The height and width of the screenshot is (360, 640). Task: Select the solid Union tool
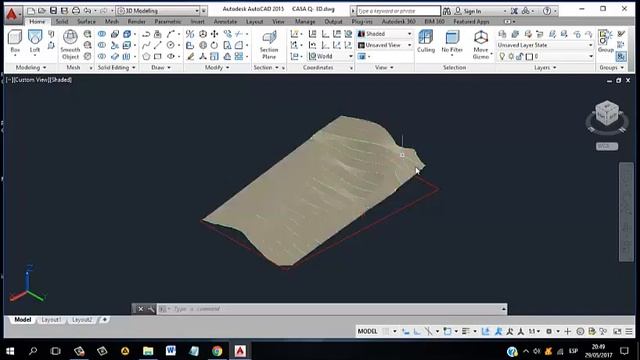click(x=102, y=34)
